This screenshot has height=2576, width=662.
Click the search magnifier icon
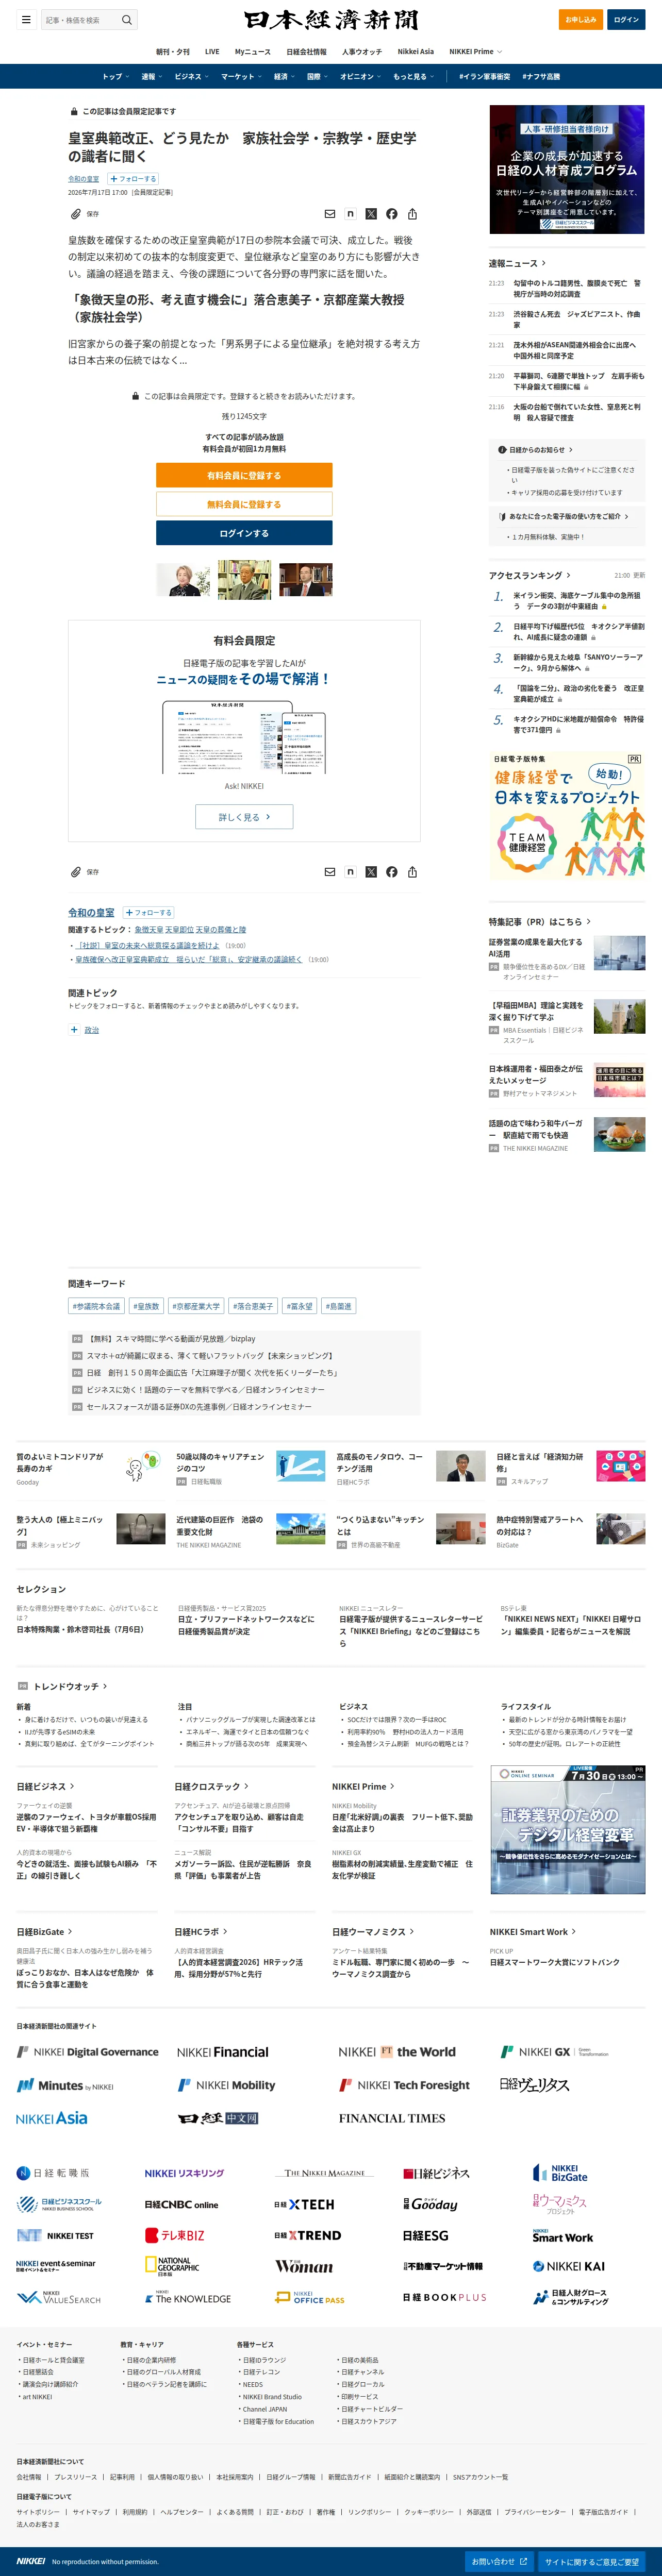point(127,20)
